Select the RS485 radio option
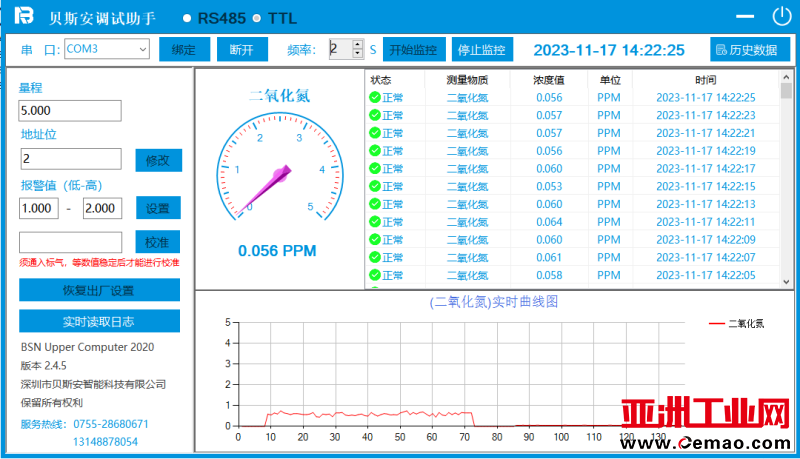 [x=187, y=18]
